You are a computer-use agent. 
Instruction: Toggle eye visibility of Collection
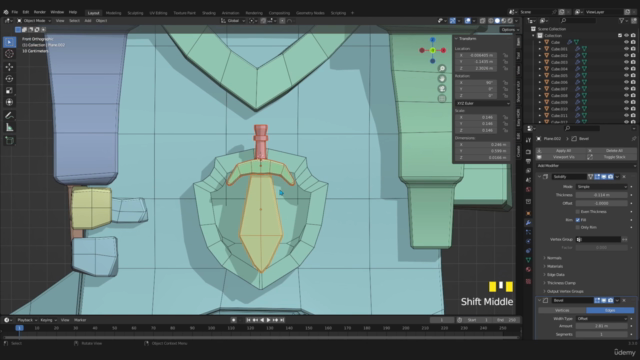(x=626, y=36)
